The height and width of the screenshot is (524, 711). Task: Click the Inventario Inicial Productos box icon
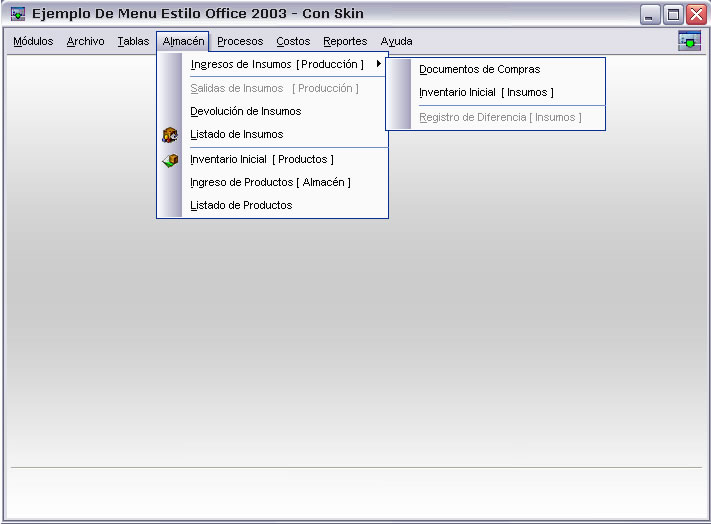click(170, 160)
